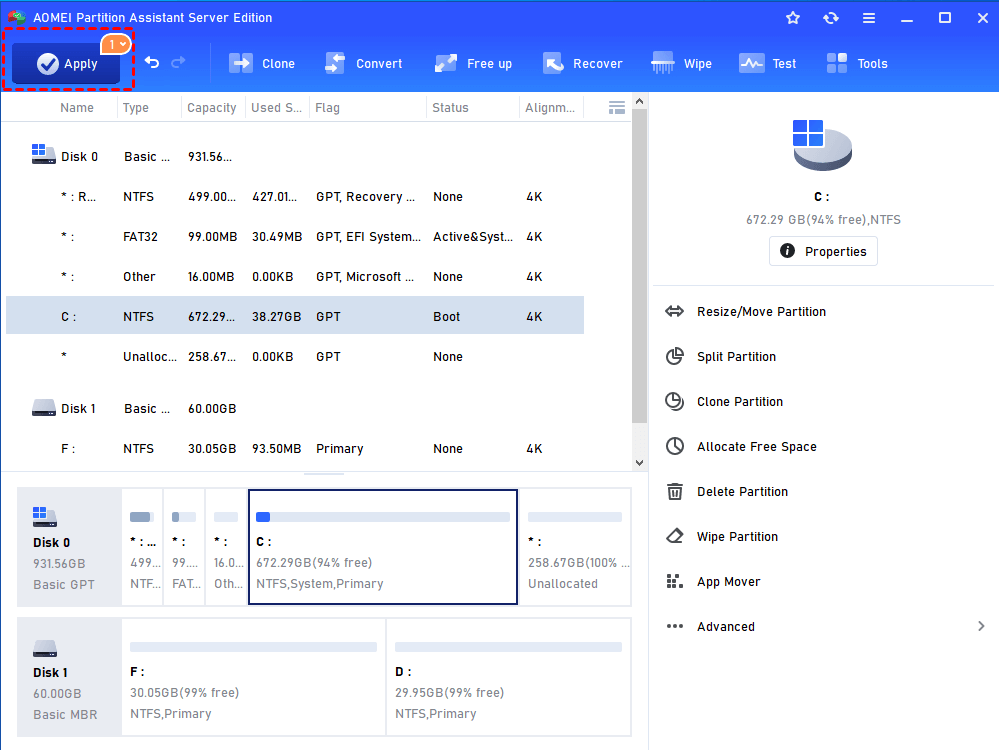Image resolution: width=999 pixels, height=750 pixels.
Task: Open the Recover tool
Action: [x=582, y=64]
